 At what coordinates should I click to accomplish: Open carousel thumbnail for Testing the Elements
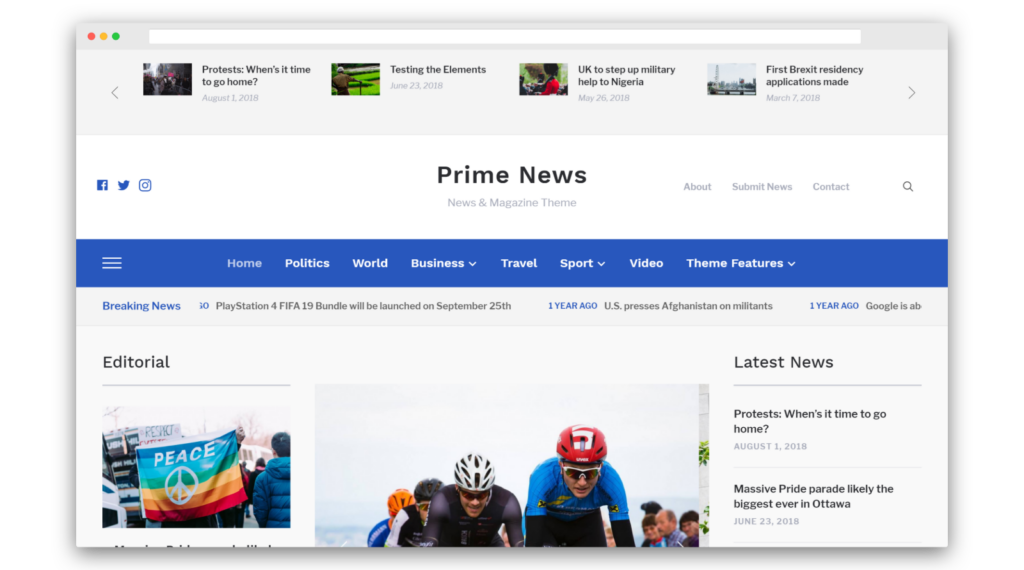355,79
